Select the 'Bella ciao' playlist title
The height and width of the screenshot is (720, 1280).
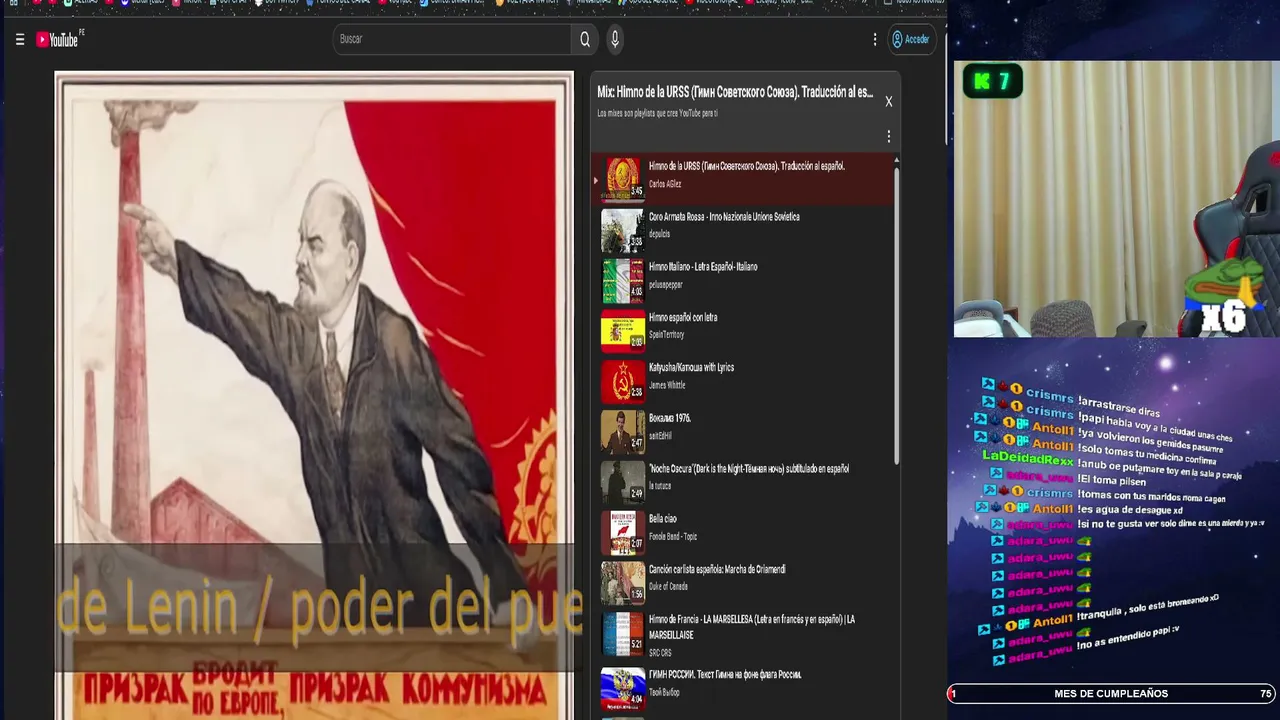point(663,519)
